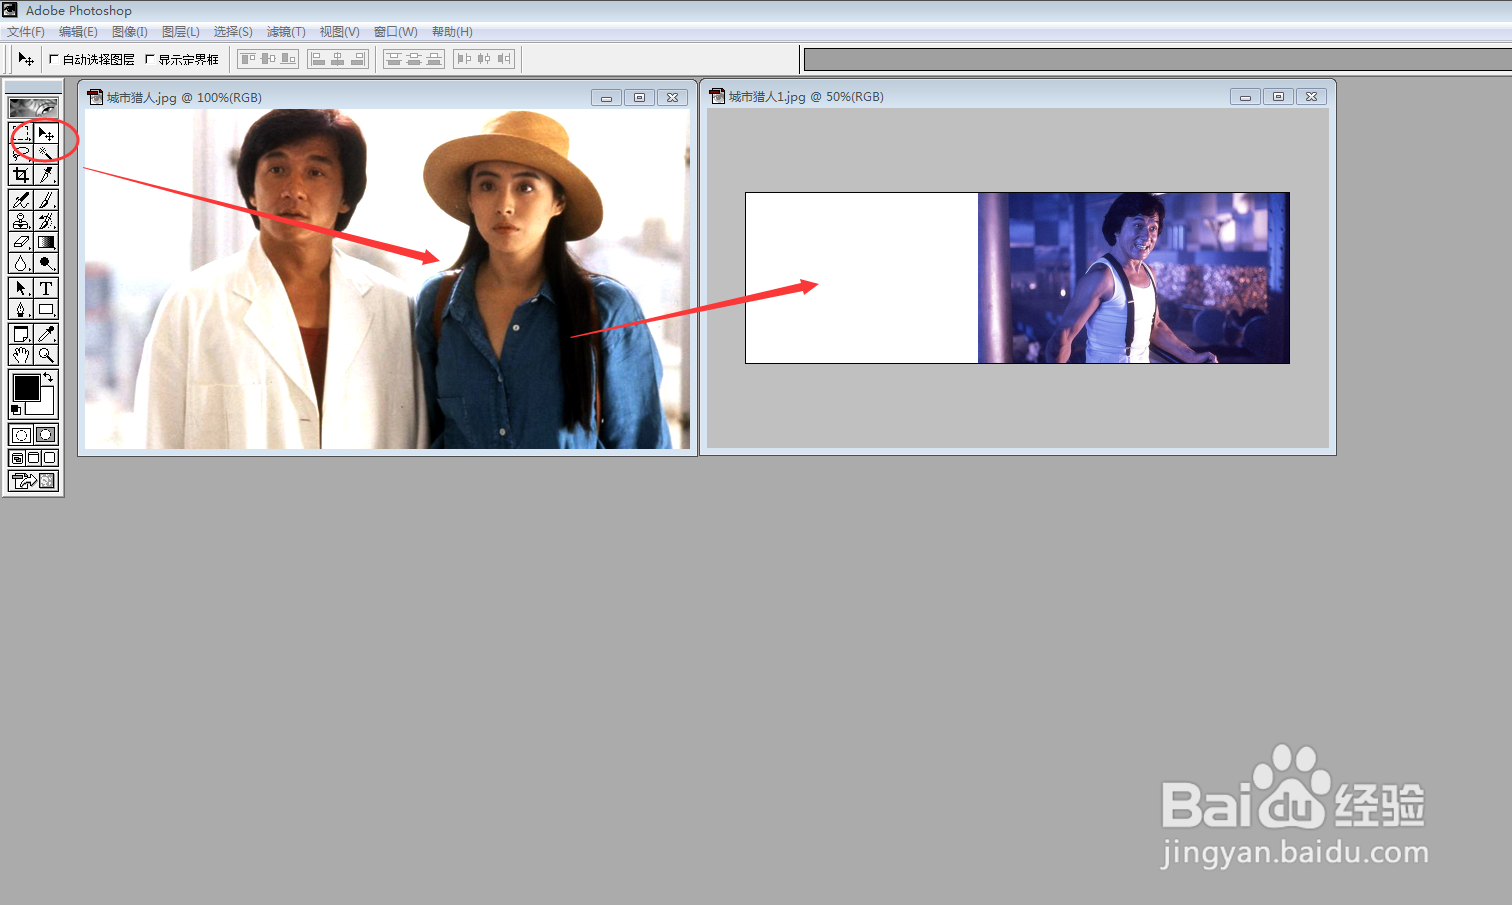Screen dimensions: 1512x905
Task: Select the Hand tool
Action: click(21, 355)
